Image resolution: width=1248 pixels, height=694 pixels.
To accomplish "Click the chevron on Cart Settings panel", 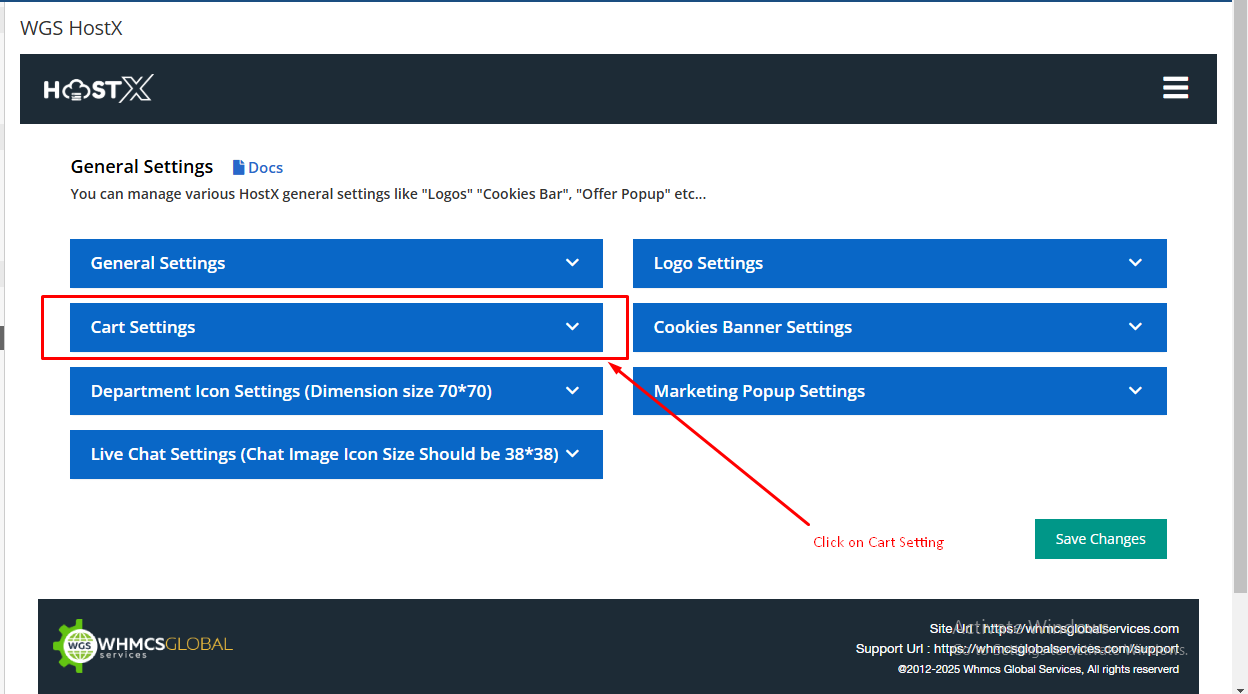I will point(572,327).
